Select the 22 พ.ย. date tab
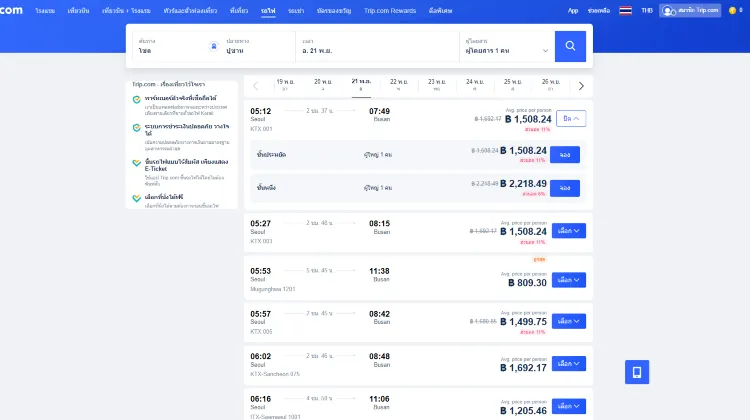The height and width of the screenshot is (420, 750). tap(400, 84)
